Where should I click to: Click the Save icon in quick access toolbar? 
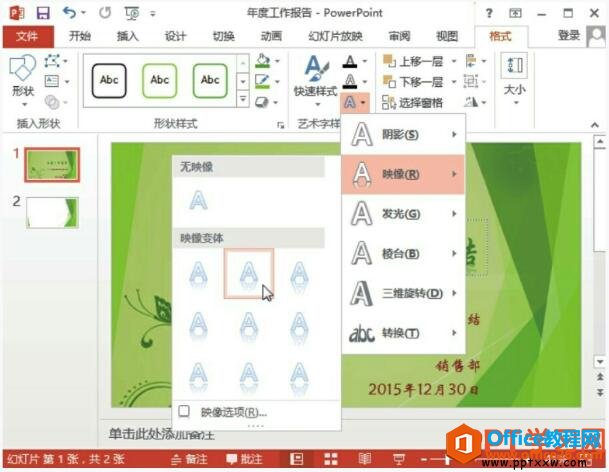43,13
